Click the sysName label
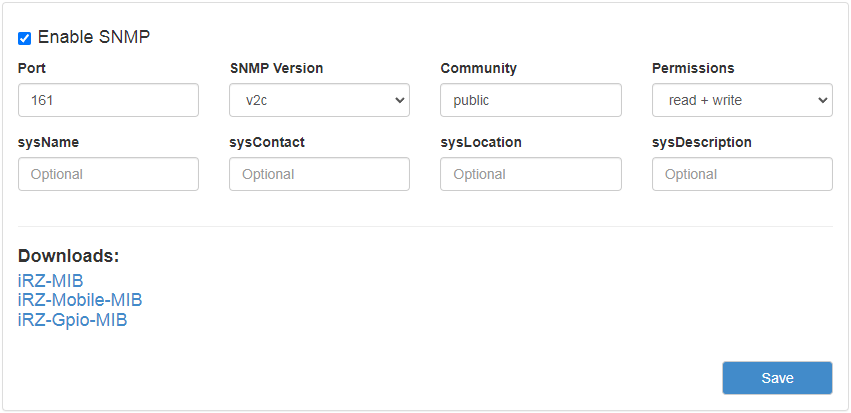This screenshot has height=413, width=851. (48, 143)
